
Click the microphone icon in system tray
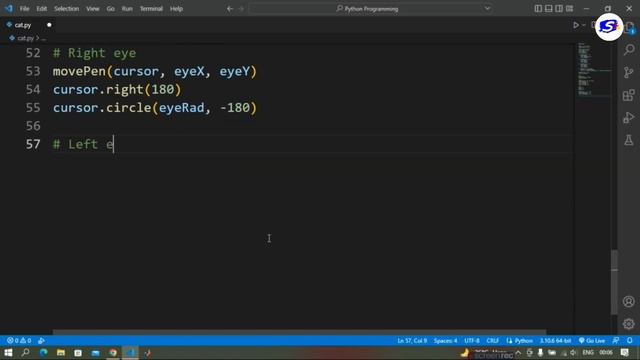(x=540, y=353)
